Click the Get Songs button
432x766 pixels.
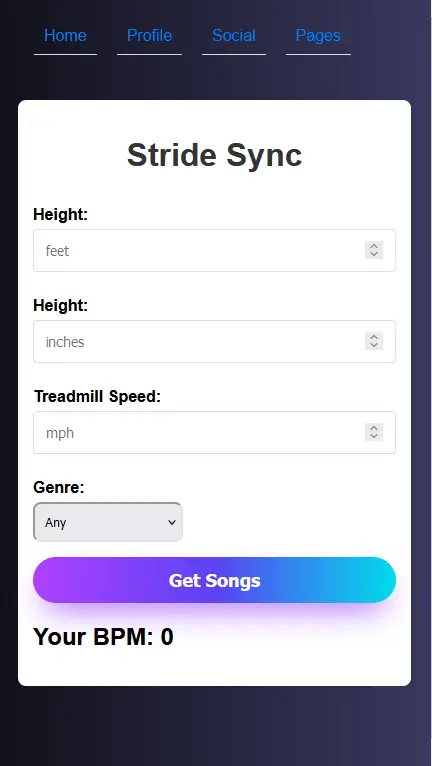(x=214, y=580)
